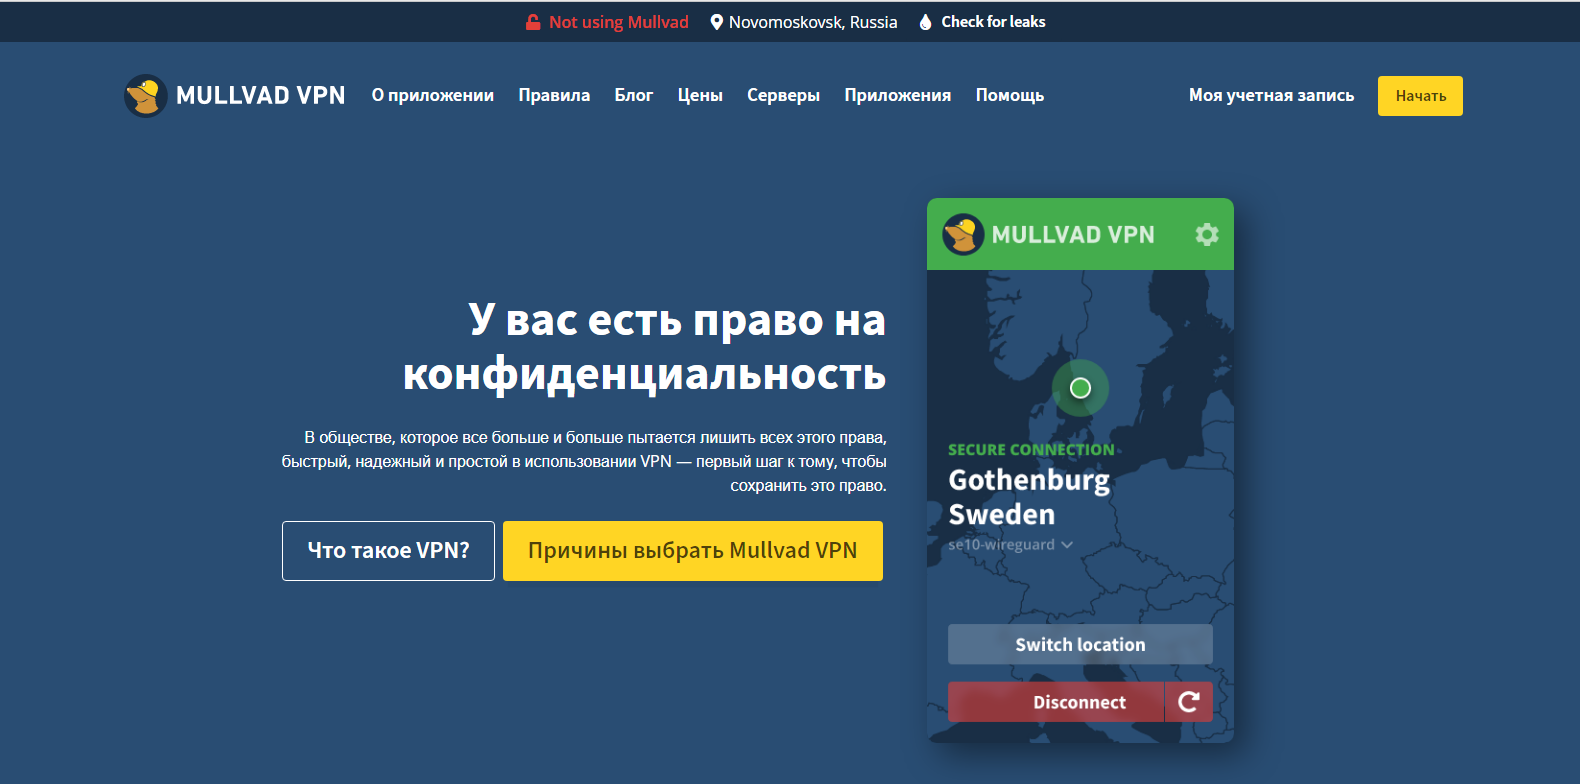Click the yellow "Начать" button
This screenshot has width=1580, height=784.
click(x=1420, y=96)
